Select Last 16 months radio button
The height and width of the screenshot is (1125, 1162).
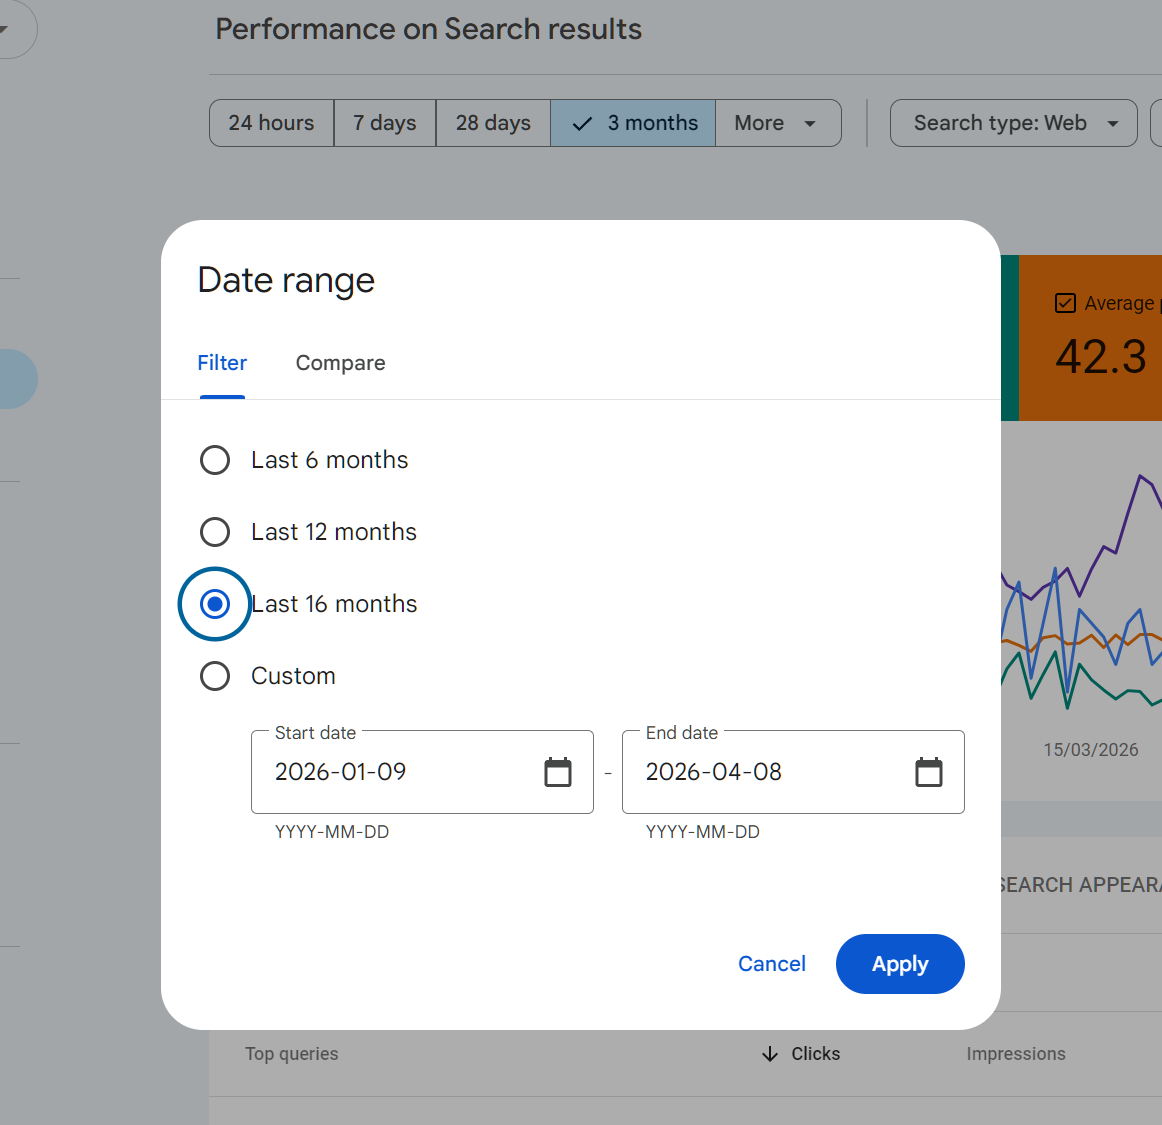[x=215, y=604]
